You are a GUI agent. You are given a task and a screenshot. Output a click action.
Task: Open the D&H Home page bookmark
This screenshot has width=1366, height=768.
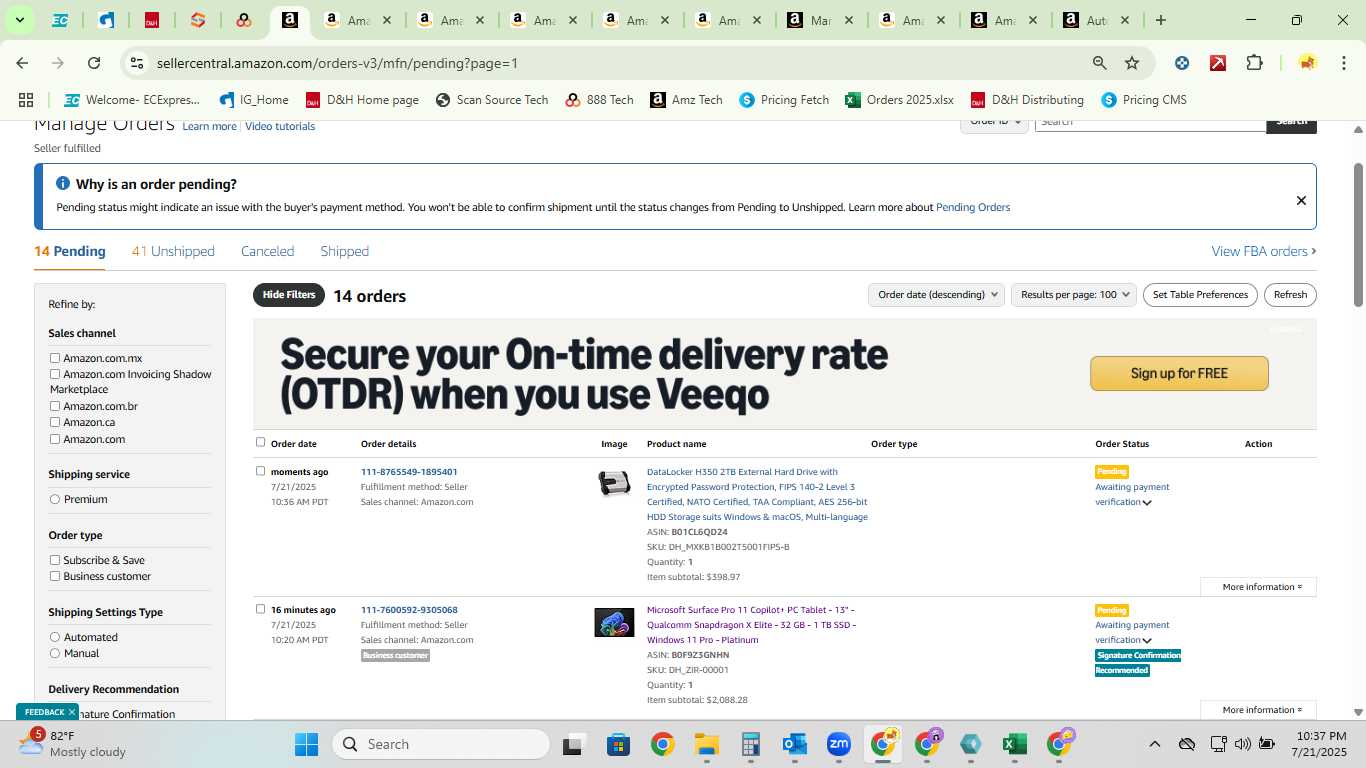362,100
